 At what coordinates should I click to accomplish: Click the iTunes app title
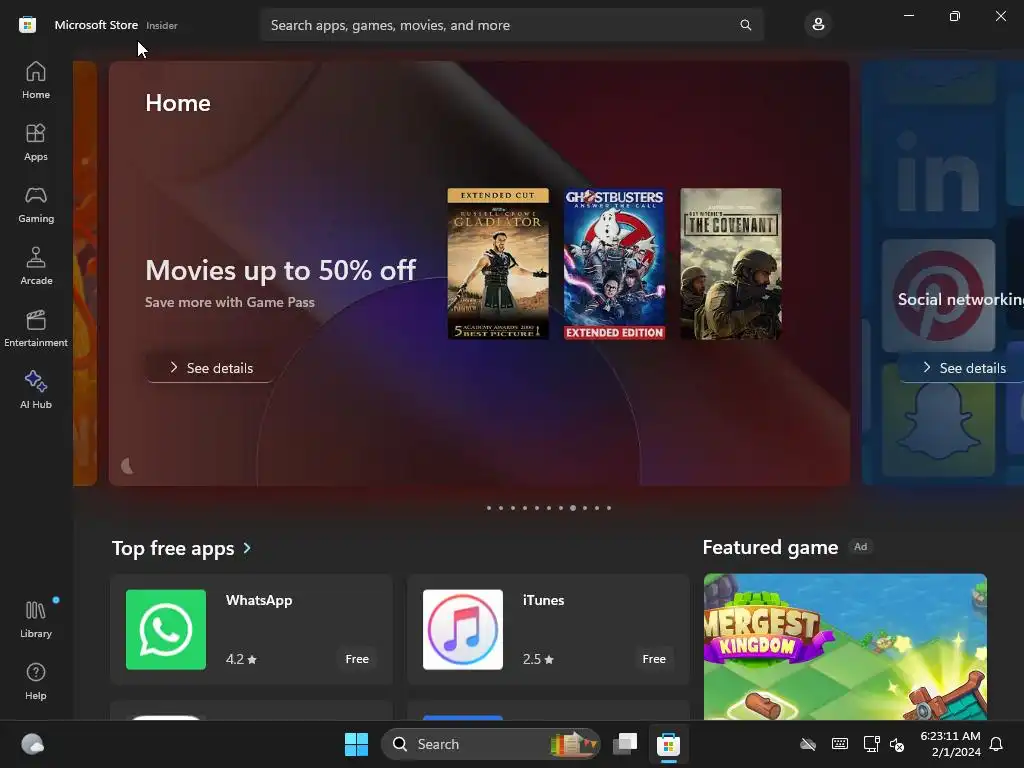(x=543, y=600)
